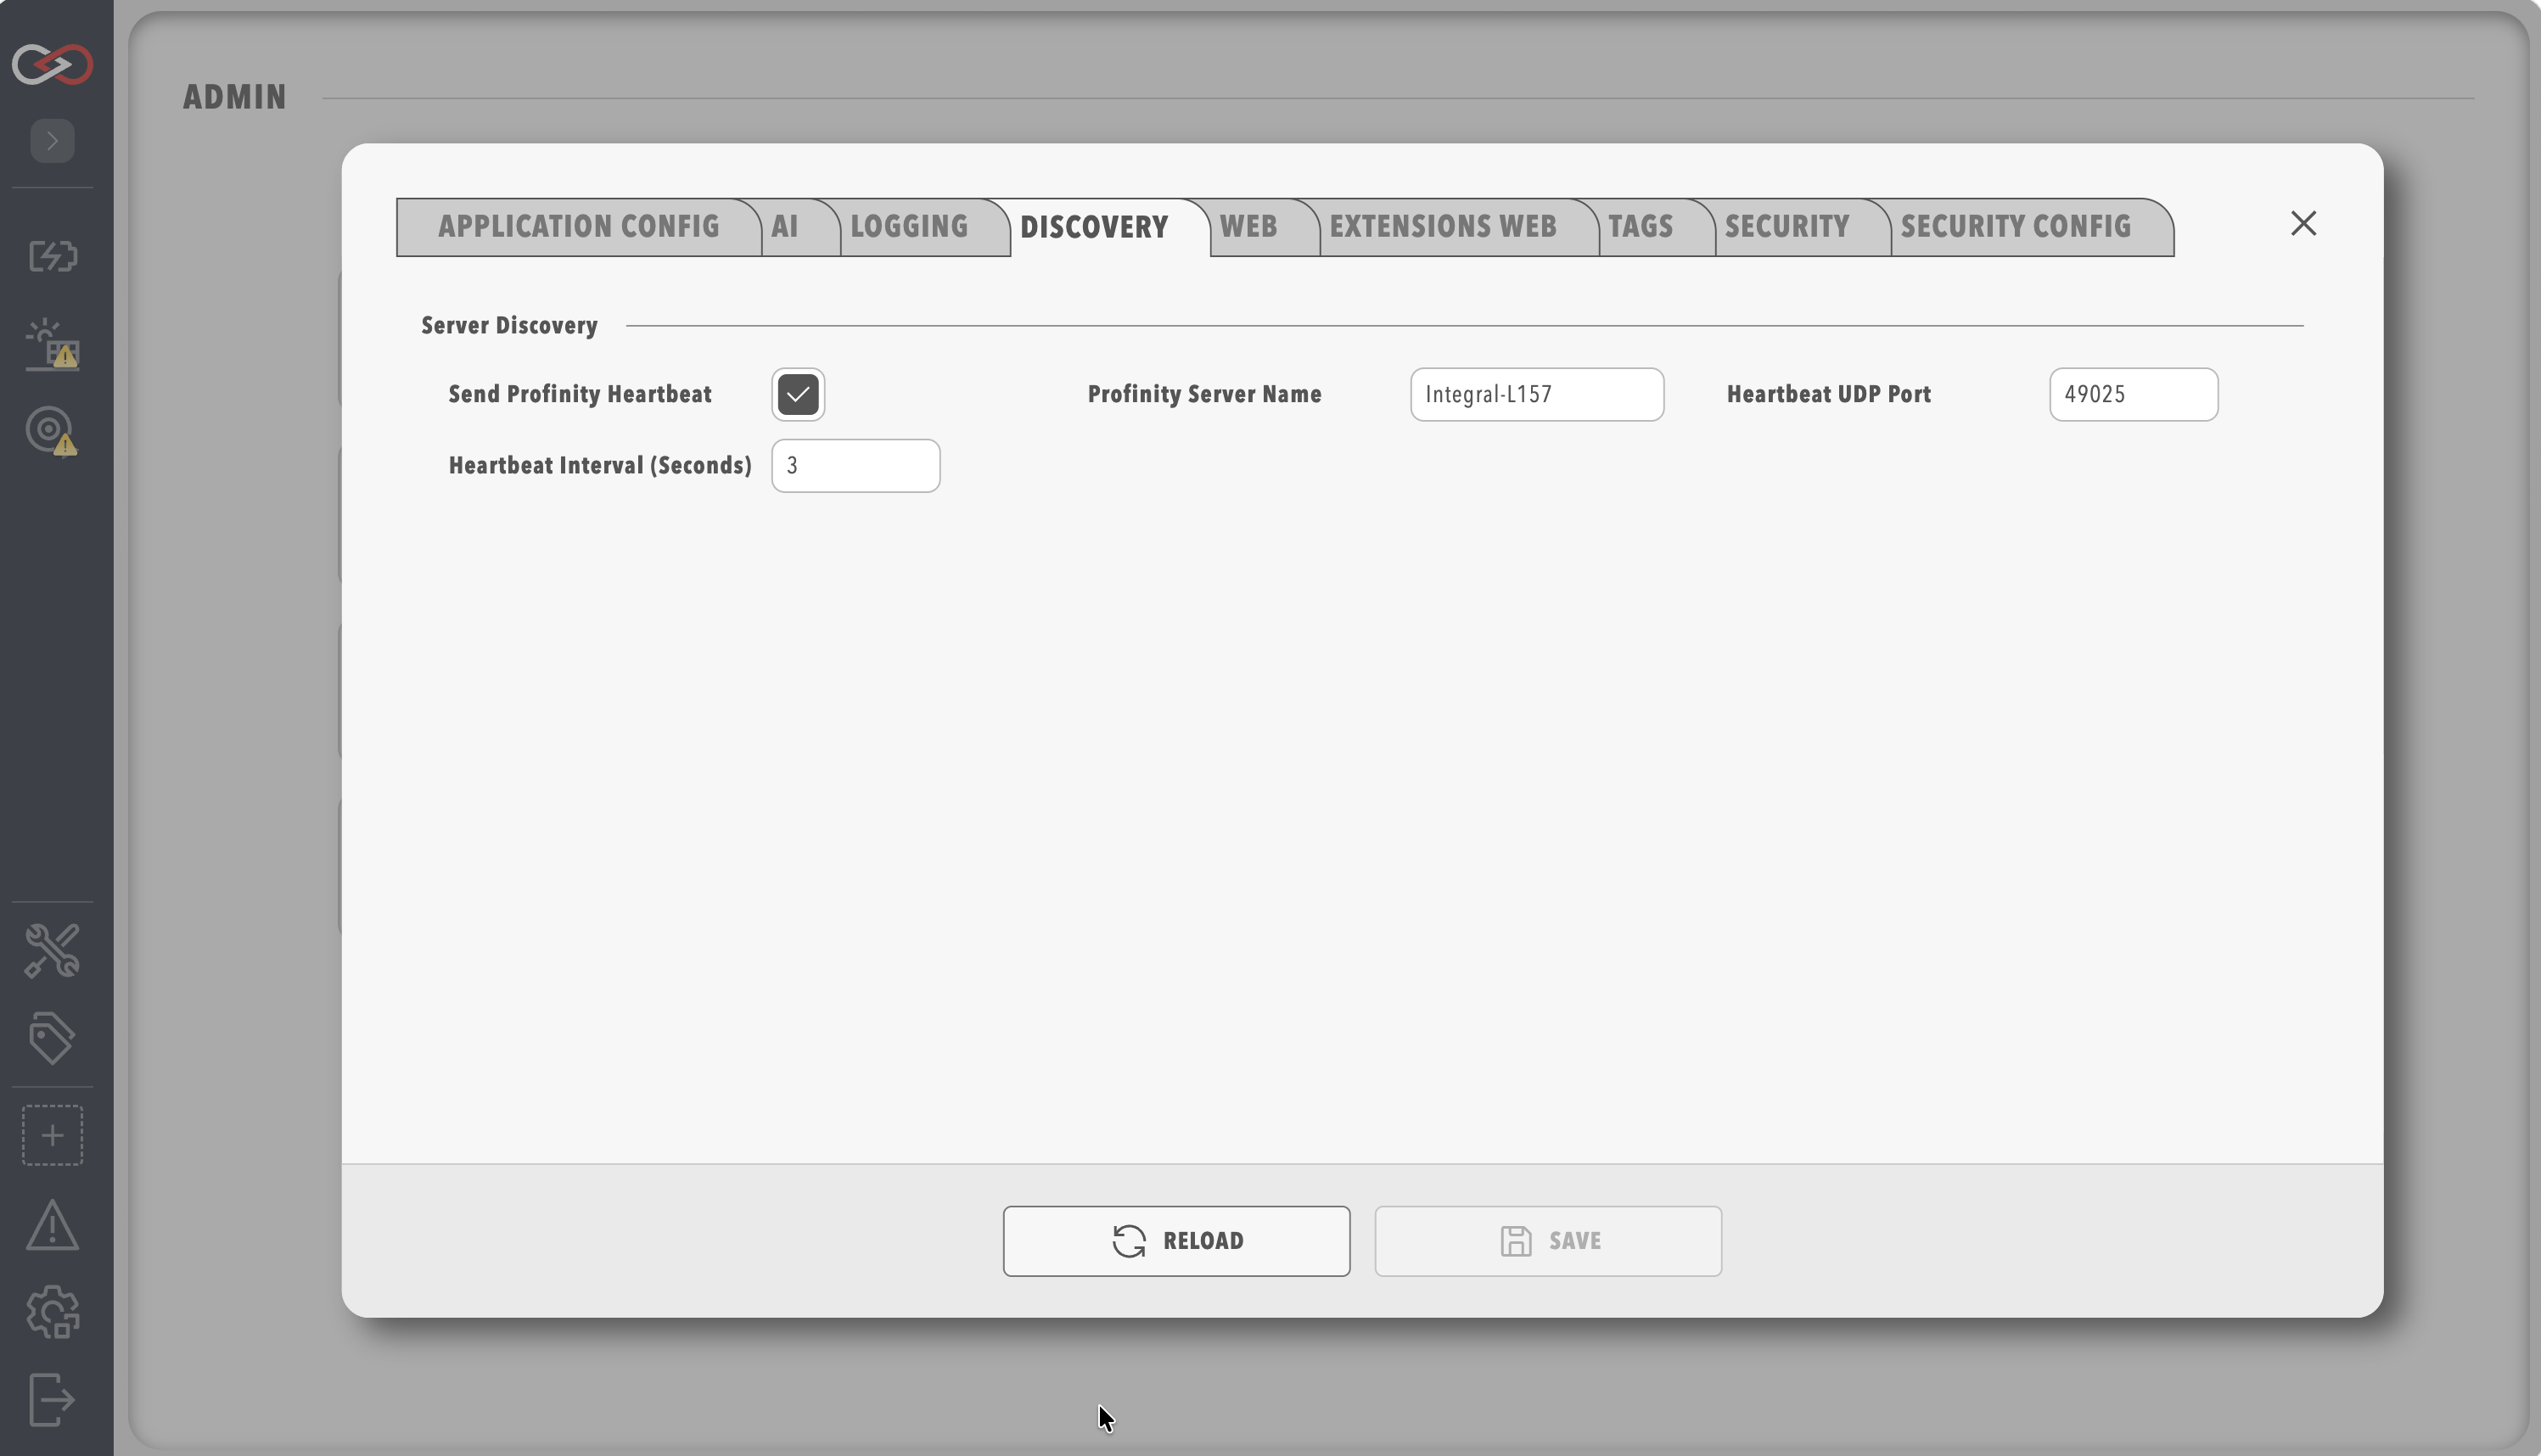
Task: Click the infinity logo in the sidebar
Action: pyautogui.click(x=53, y=64)
